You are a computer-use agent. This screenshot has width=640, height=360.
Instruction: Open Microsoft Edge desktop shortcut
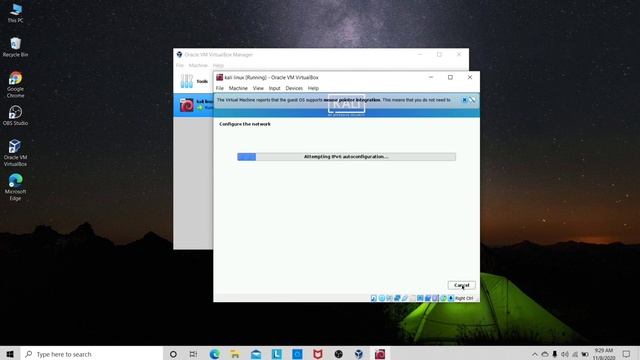click(16, 187)
